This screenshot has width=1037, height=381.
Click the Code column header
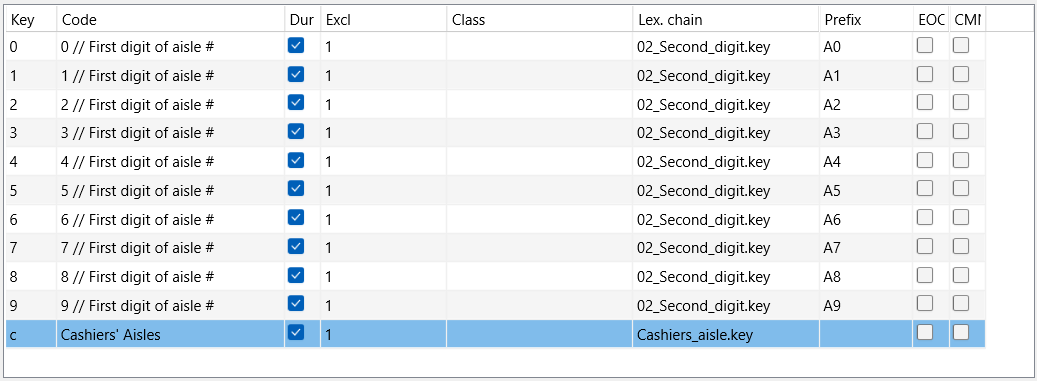(171, 20)
